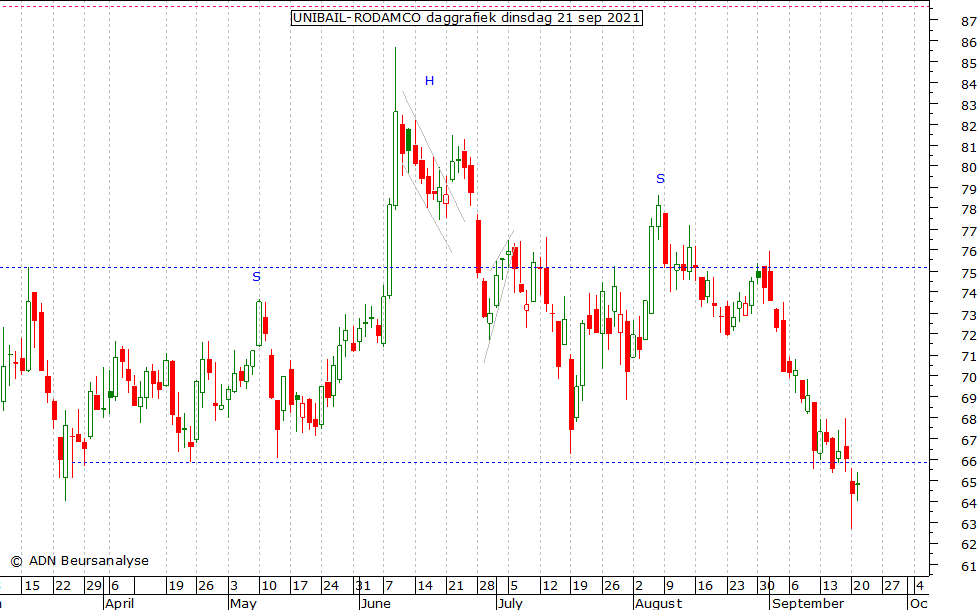Select the date label 31 before June
980x610 pixels.
coord(363,586)
